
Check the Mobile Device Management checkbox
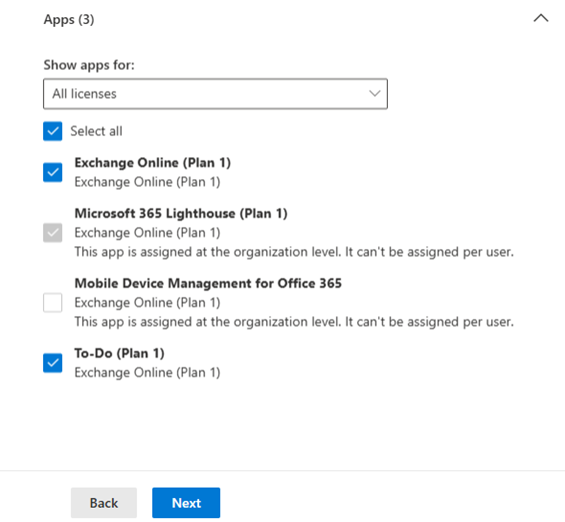(x=53, y=303)
